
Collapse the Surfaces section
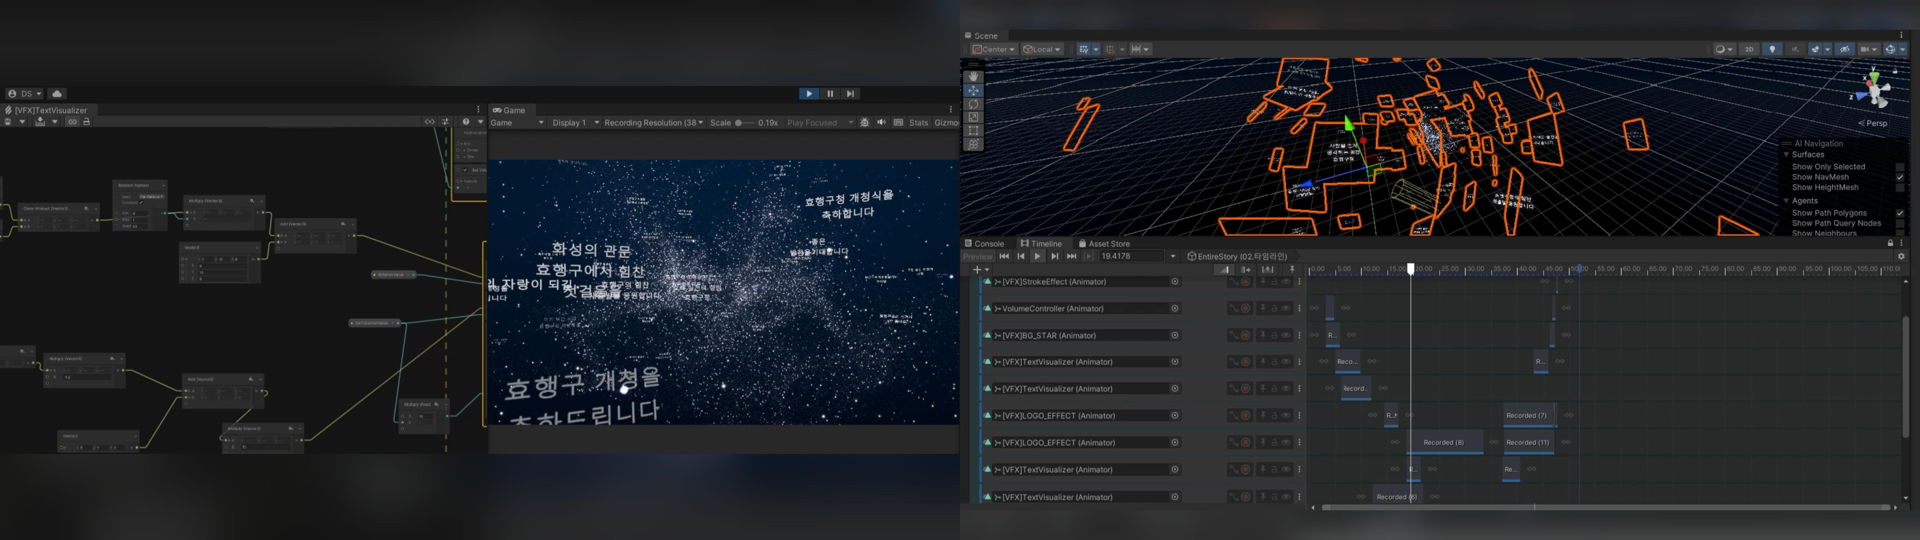(x=1786, y=155)
